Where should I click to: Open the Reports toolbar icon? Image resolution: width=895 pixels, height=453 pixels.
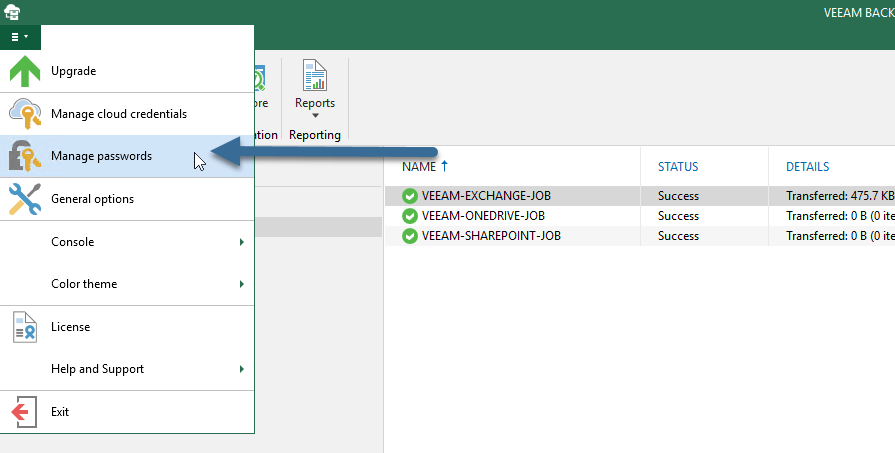click(315, 75)
